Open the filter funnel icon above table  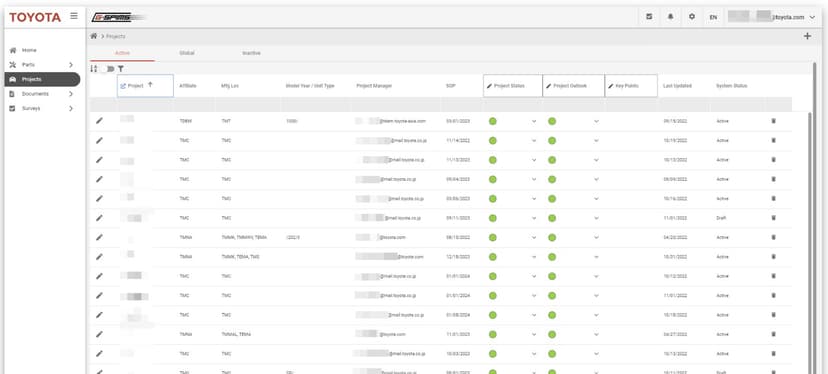tap(121, 69)
